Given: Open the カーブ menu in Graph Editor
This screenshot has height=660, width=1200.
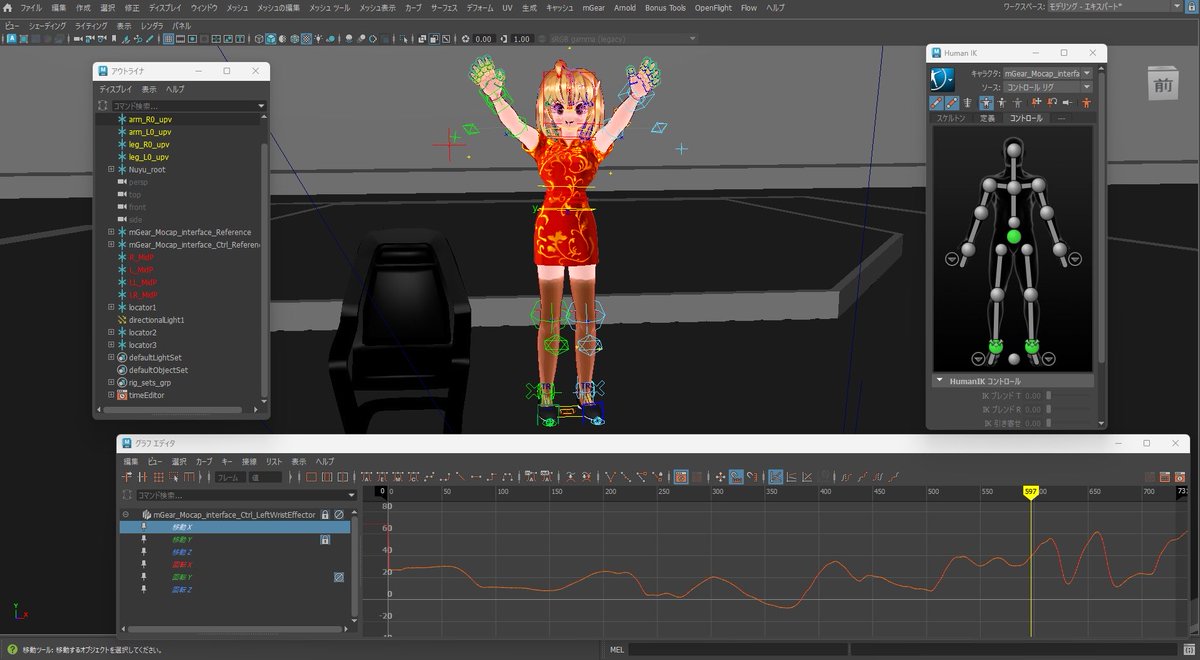Looking at the screenshot, I should point(204,462).
